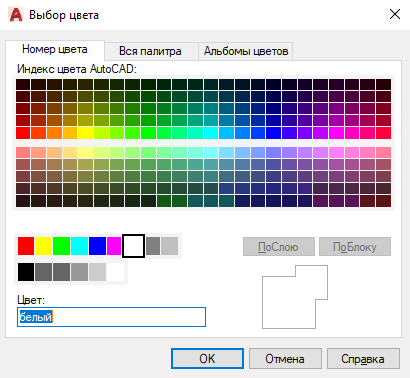Click the Цвет input field containing белый
This screenshot has height=378, width=410.
[111, 317]
